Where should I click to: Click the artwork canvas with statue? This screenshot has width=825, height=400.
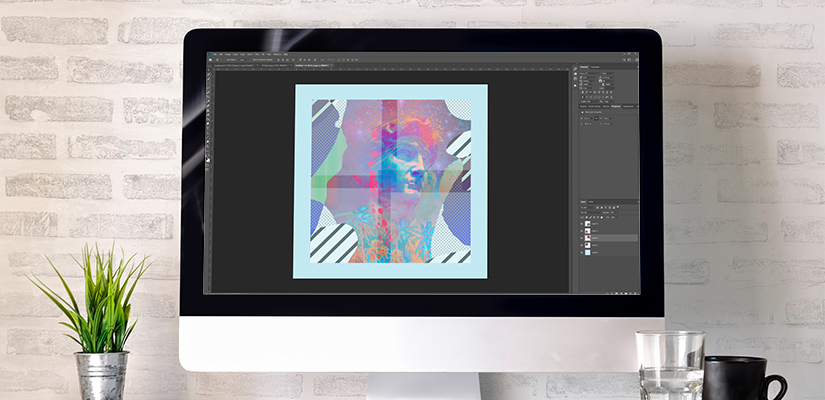(x=390, y=181)
